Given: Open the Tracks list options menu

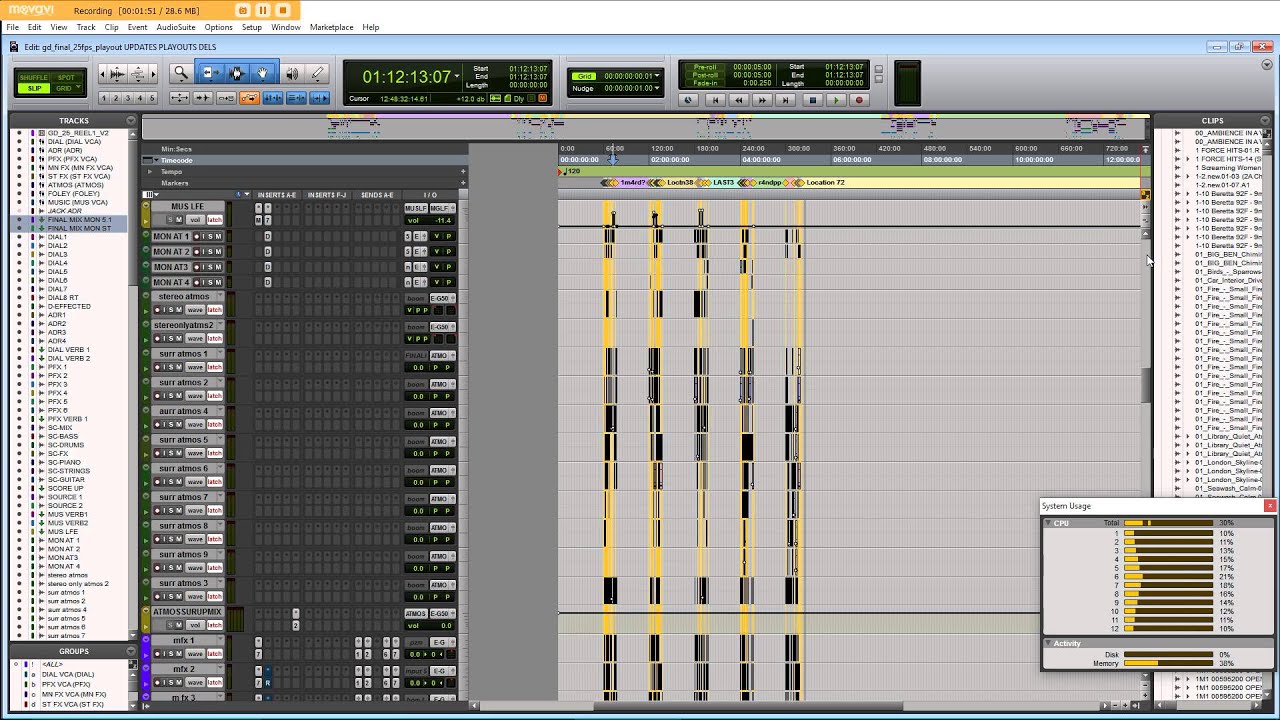Looking at the screenshot, I should 131,121.
